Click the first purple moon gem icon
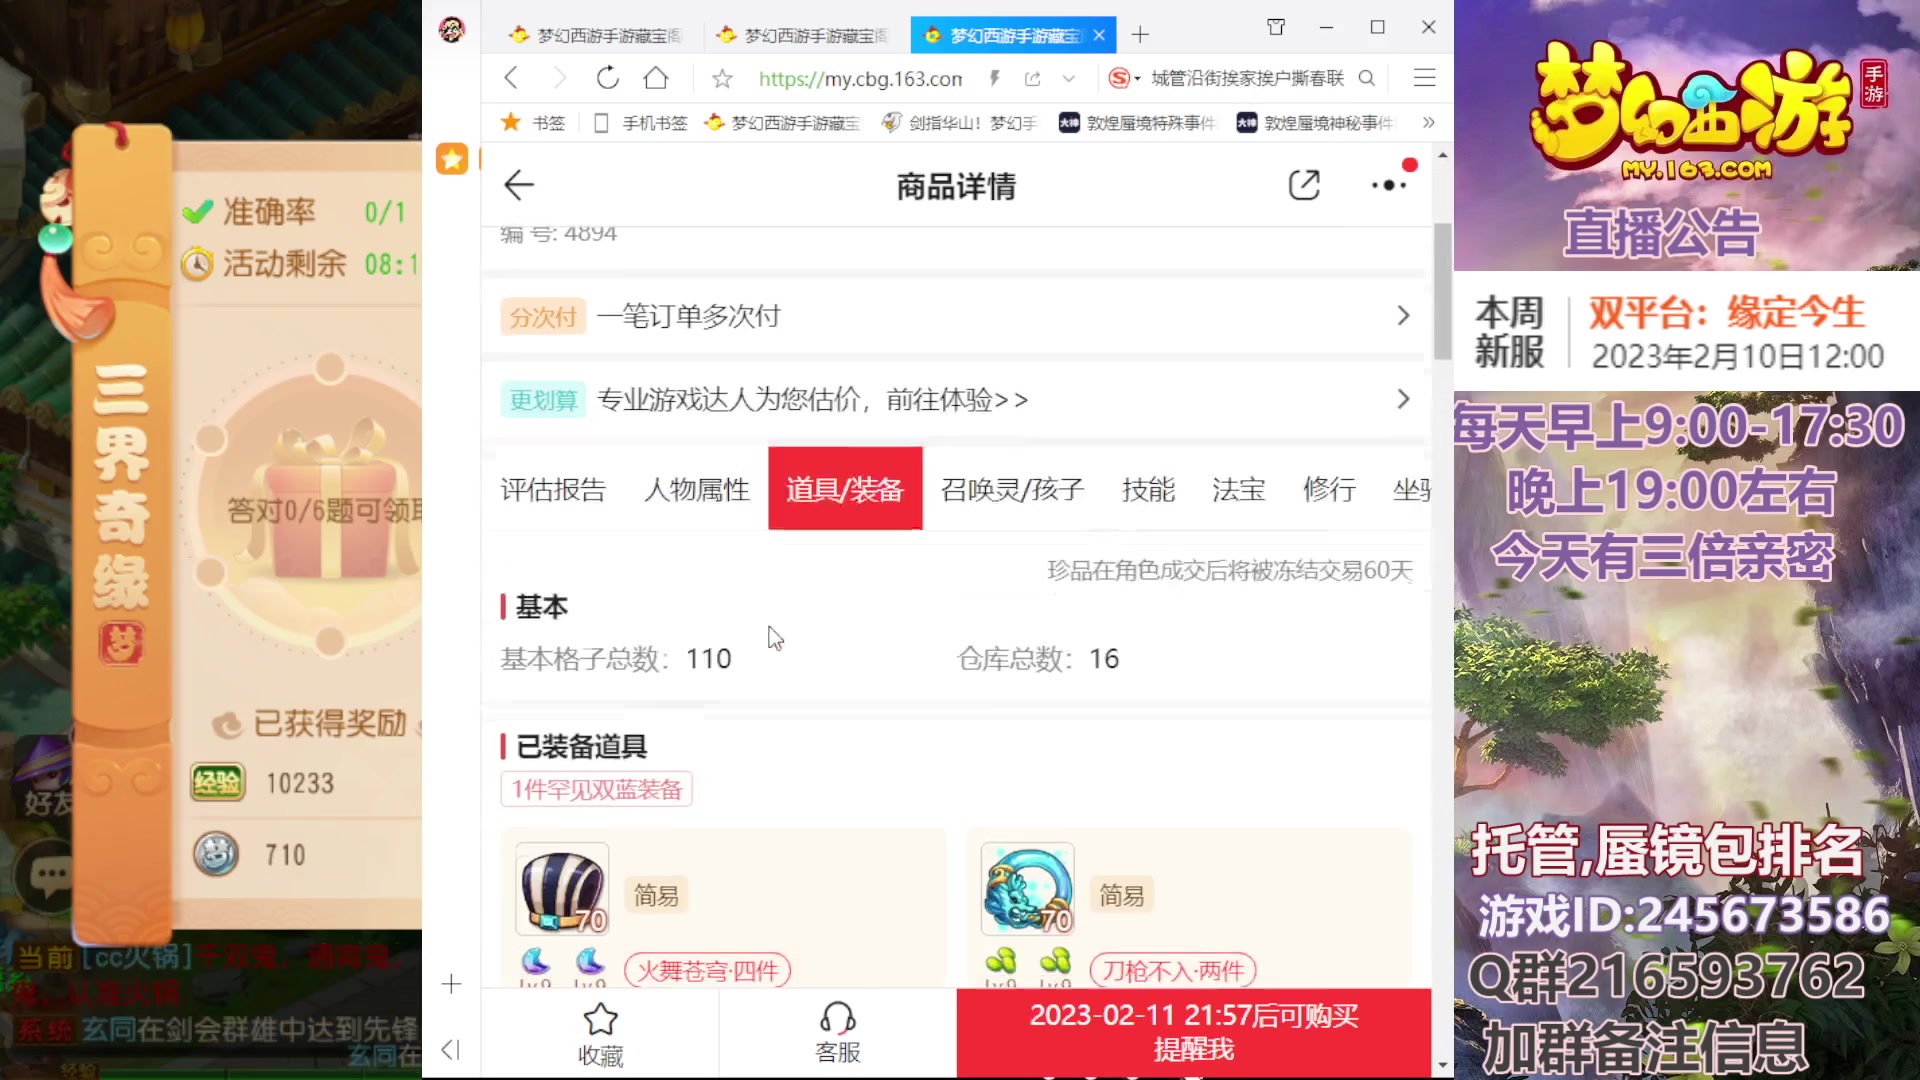The width and height of the screenshot is (1920, 1080). (x=536, y=961)
